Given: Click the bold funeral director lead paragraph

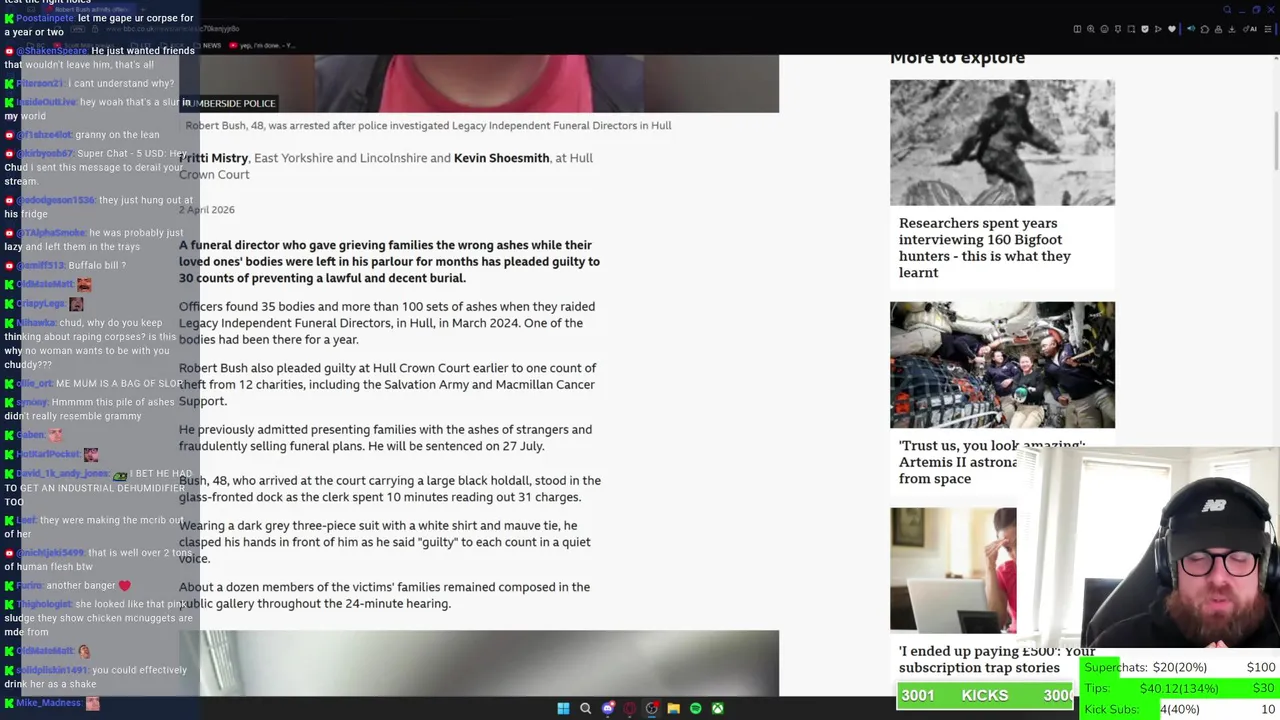Looking at the screenshot, I should (x=389, y=261).
